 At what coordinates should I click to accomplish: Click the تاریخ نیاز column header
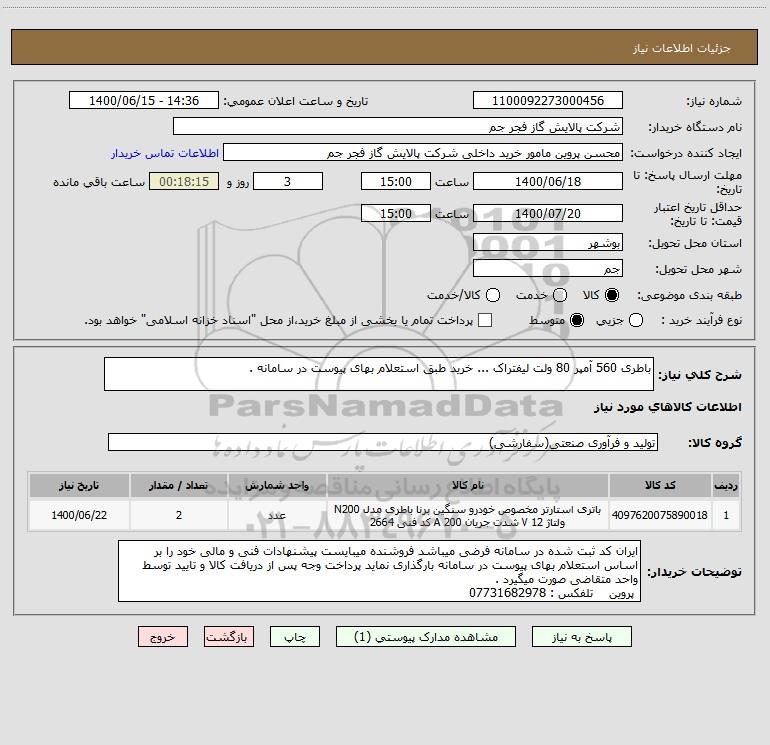[79, 485]
